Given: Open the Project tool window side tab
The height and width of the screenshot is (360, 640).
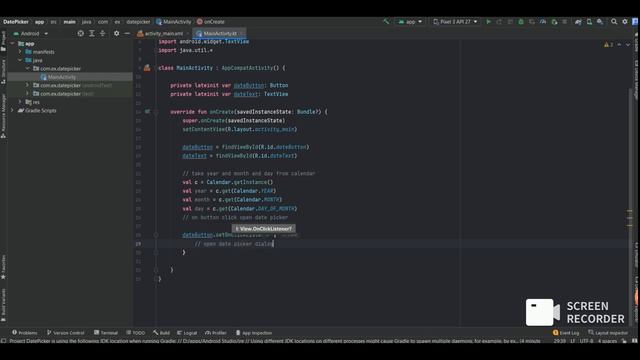Looking at the screenshot, I should 3,41.
